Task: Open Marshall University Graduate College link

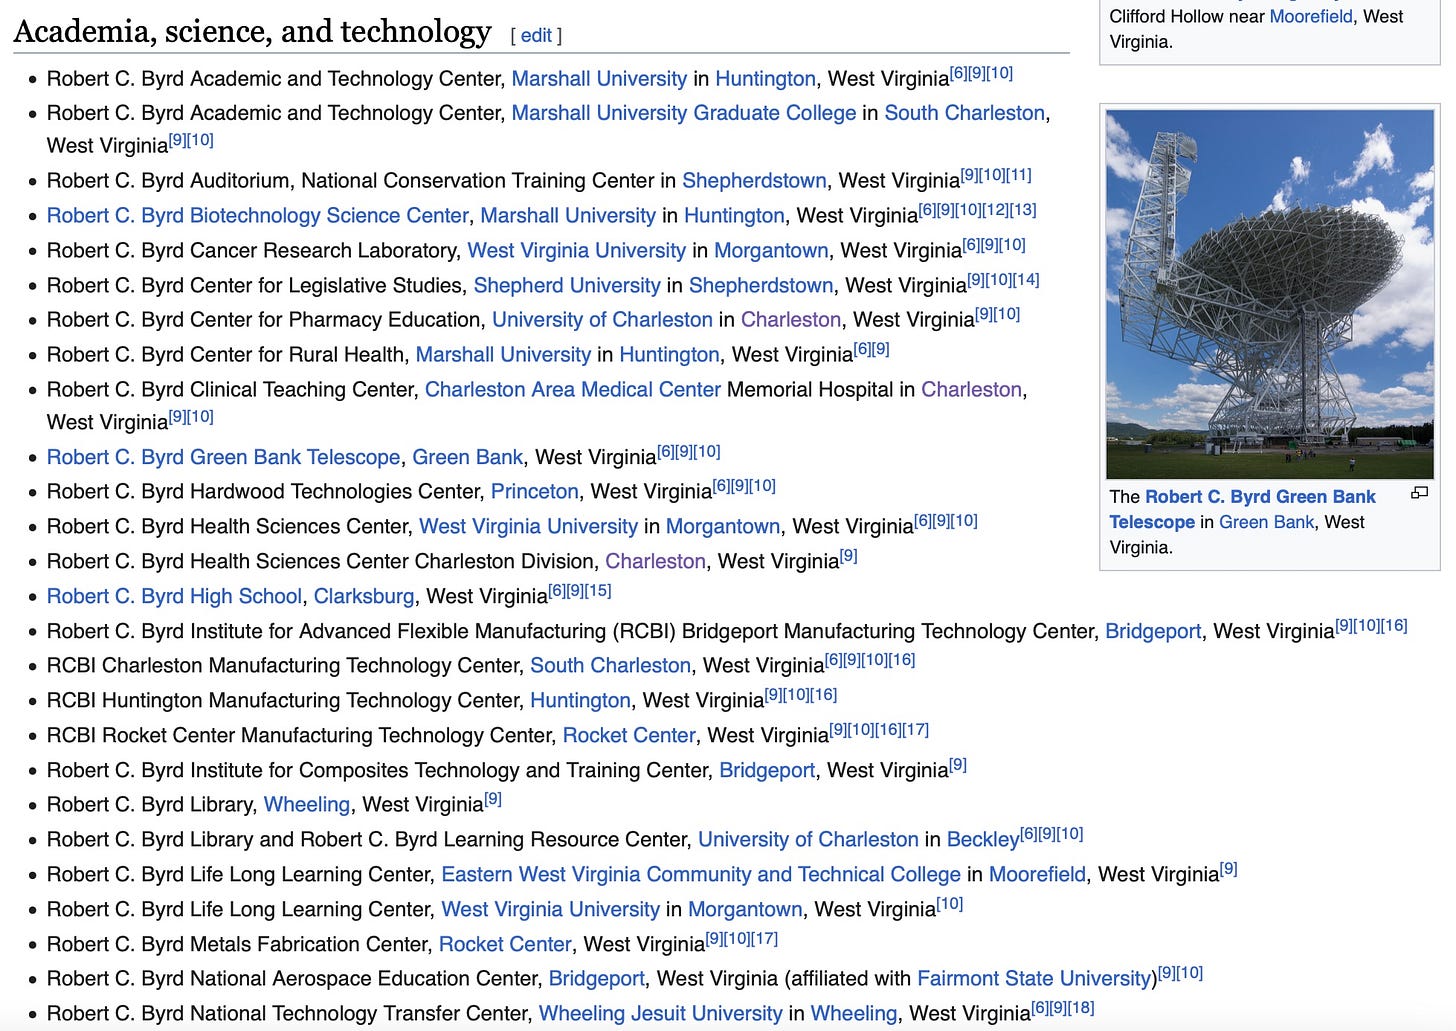Action: [684, 113]
